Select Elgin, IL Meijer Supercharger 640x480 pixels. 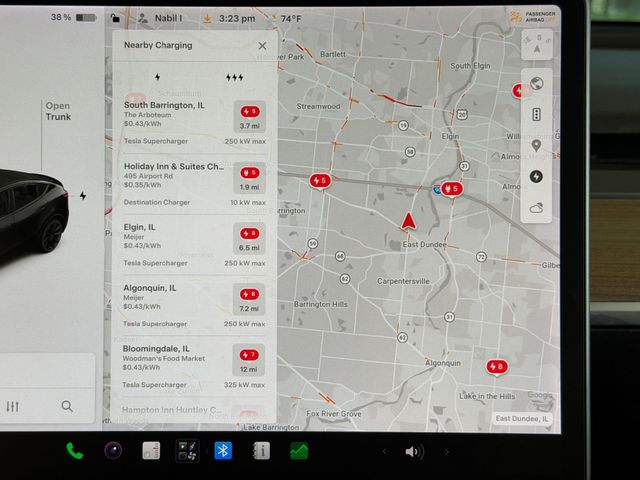coord(195,245)
